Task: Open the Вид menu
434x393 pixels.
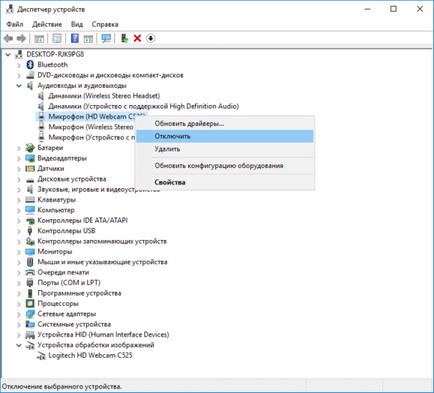Action: pyautogui.click(x=77, y=24)
